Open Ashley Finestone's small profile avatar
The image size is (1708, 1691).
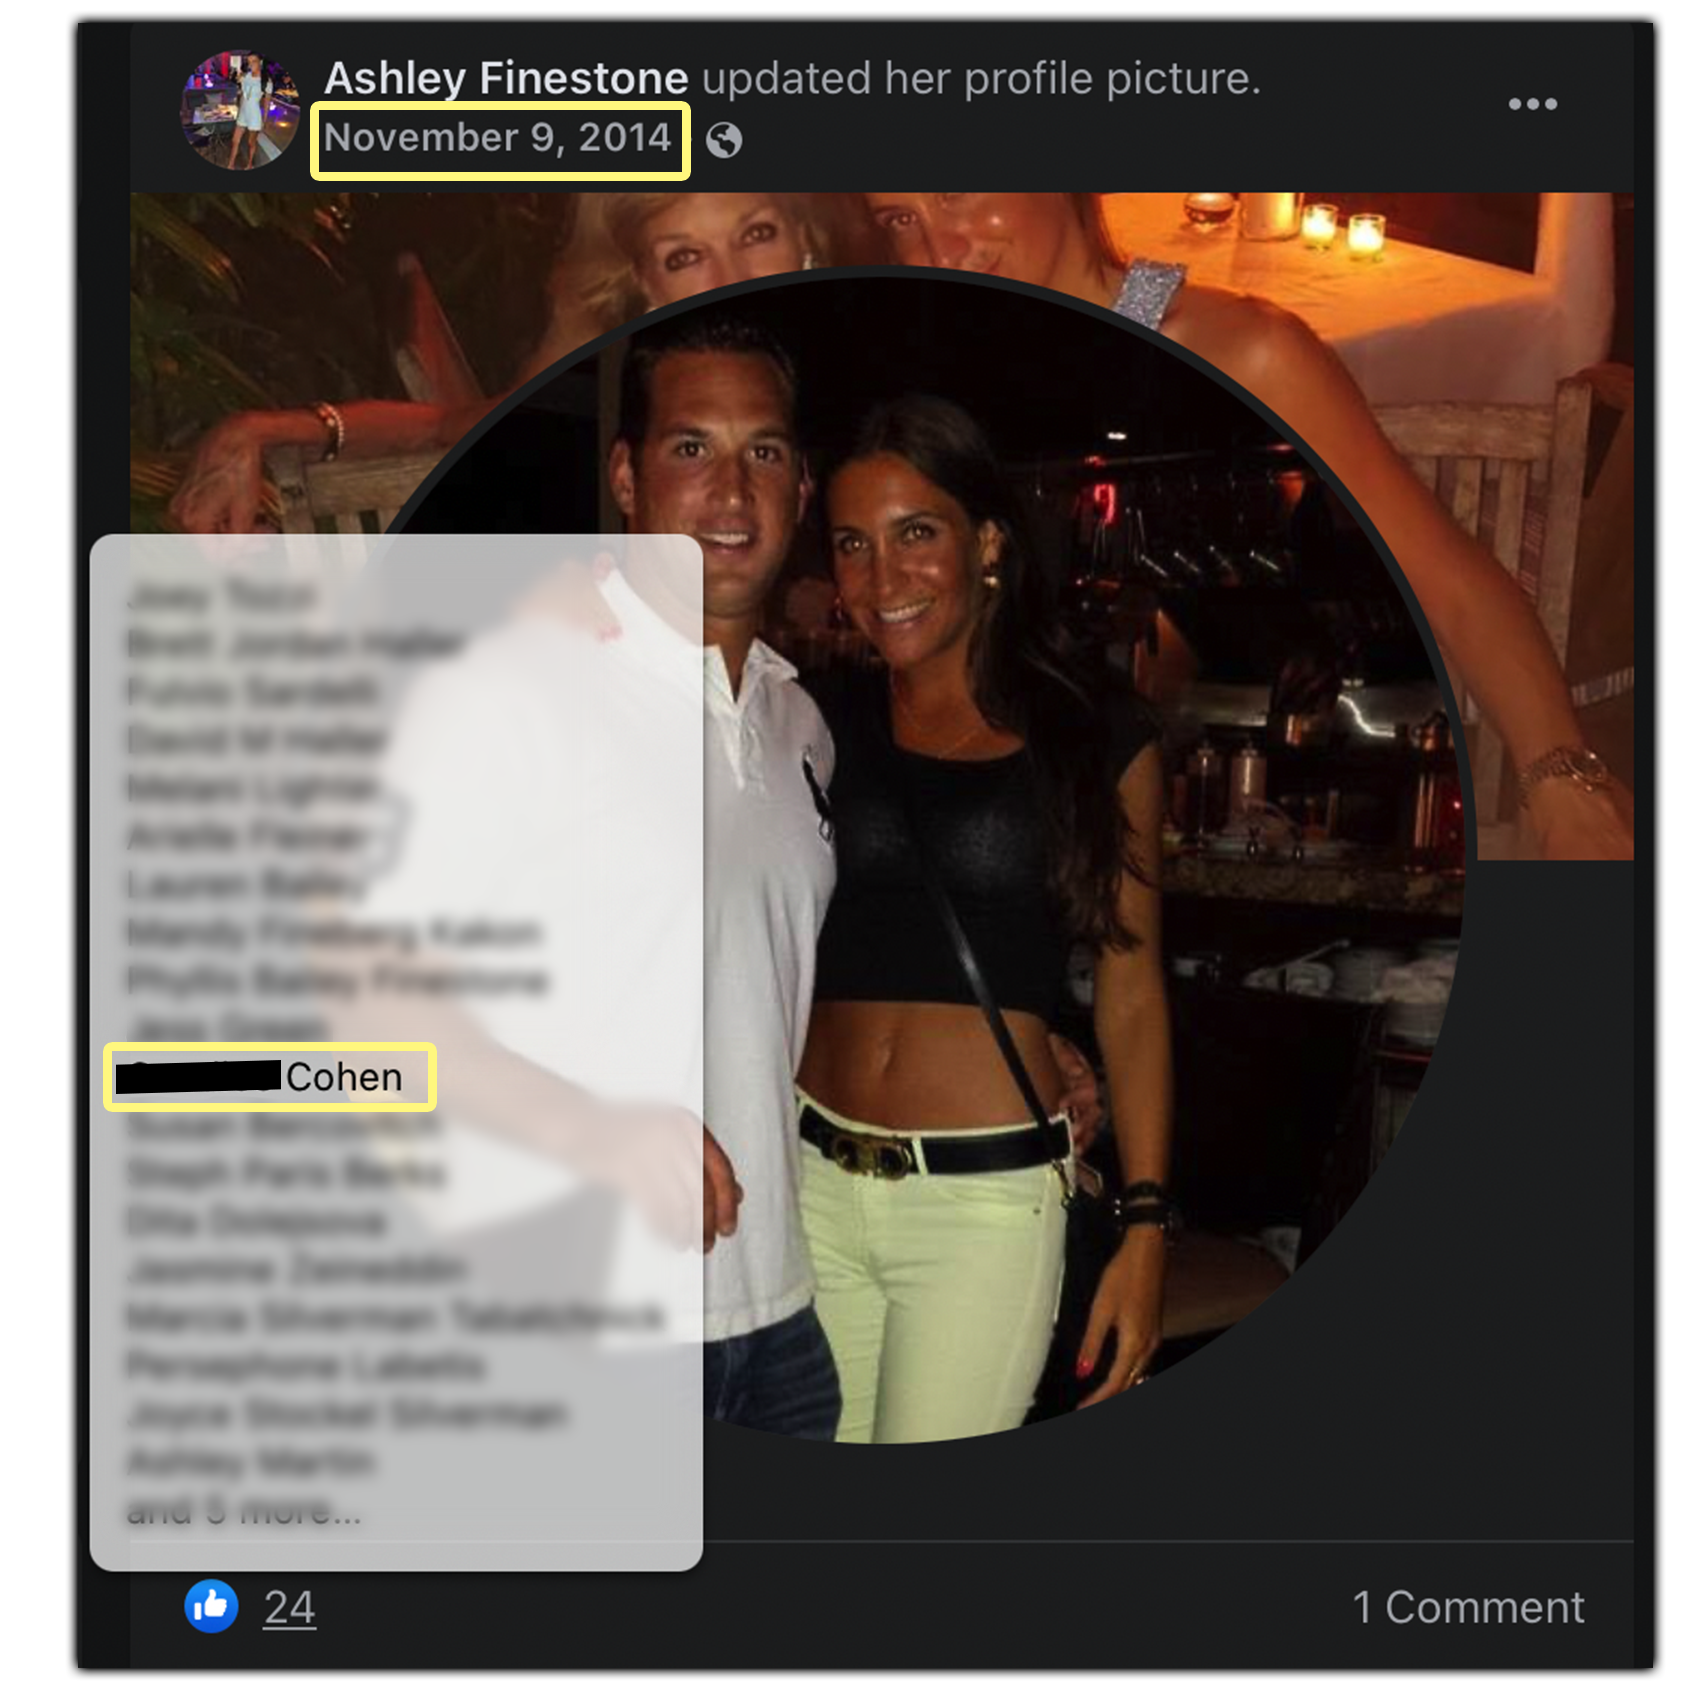[x=239, y=110]
